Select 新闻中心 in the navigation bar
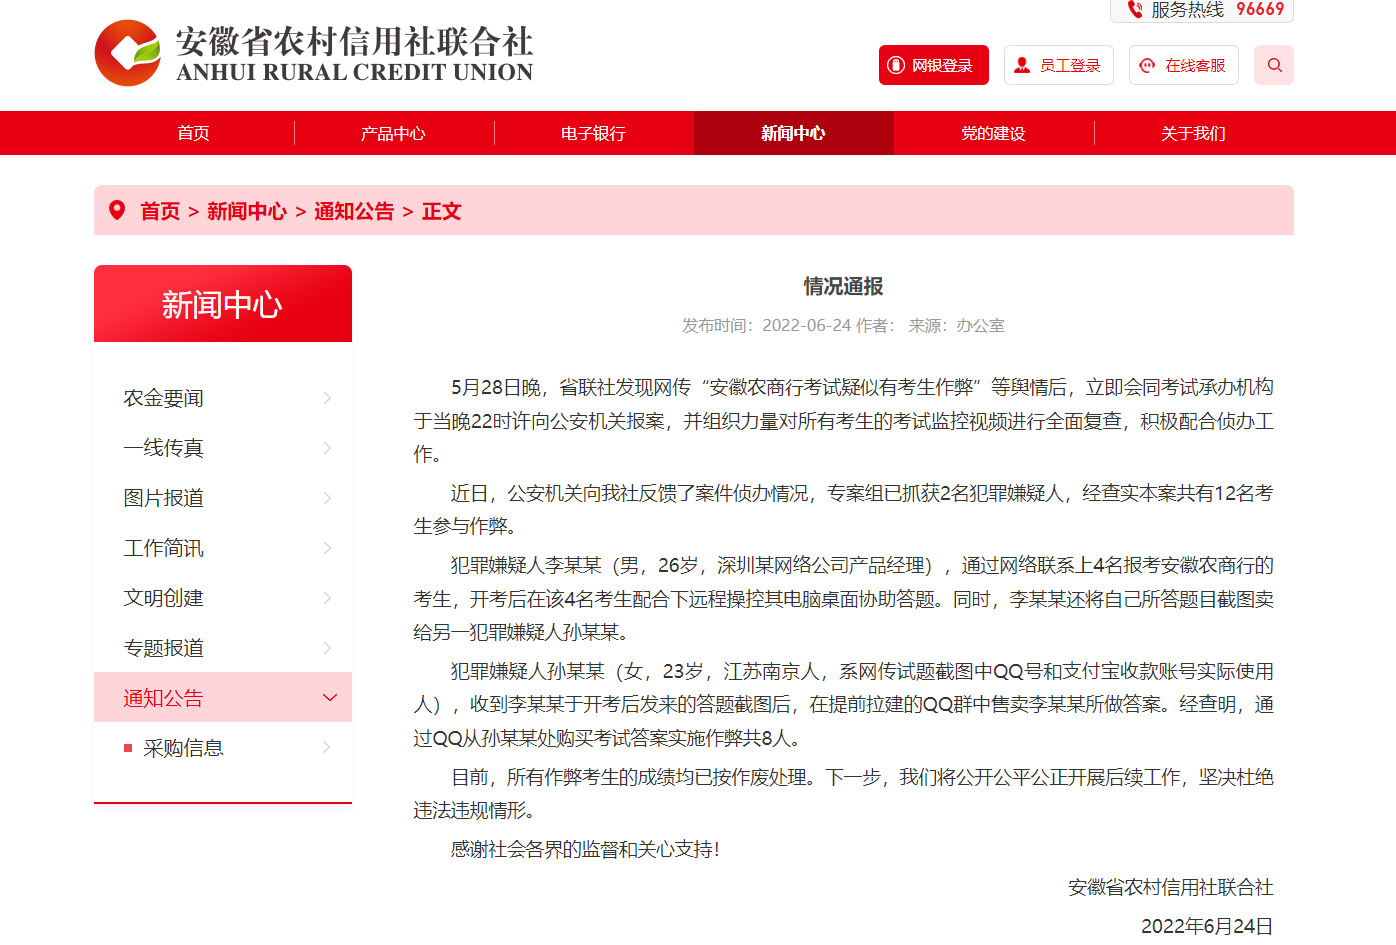 (x=794, y=133)
